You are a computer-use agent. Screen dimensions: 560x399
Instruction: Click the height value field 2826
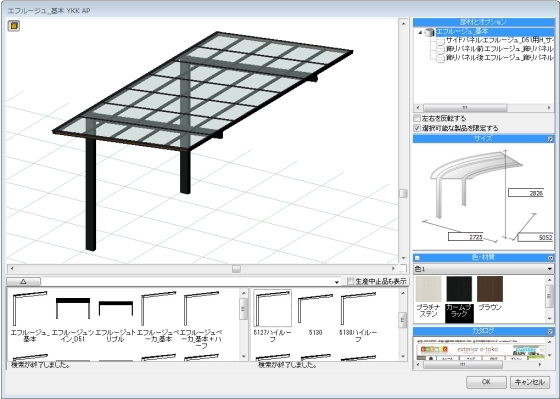click(x=526, y=193)
